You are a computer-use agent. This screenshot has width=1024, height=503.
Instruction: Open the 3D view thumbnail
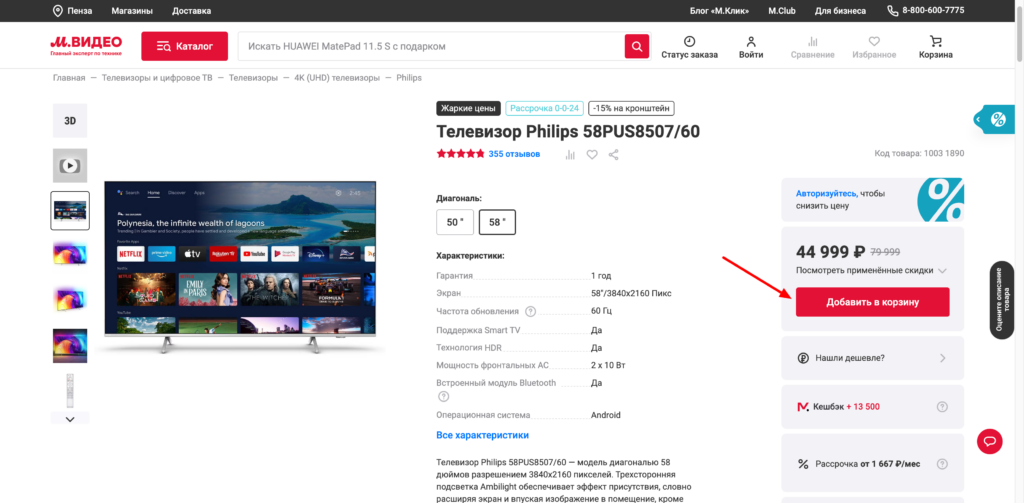point(70,121)
